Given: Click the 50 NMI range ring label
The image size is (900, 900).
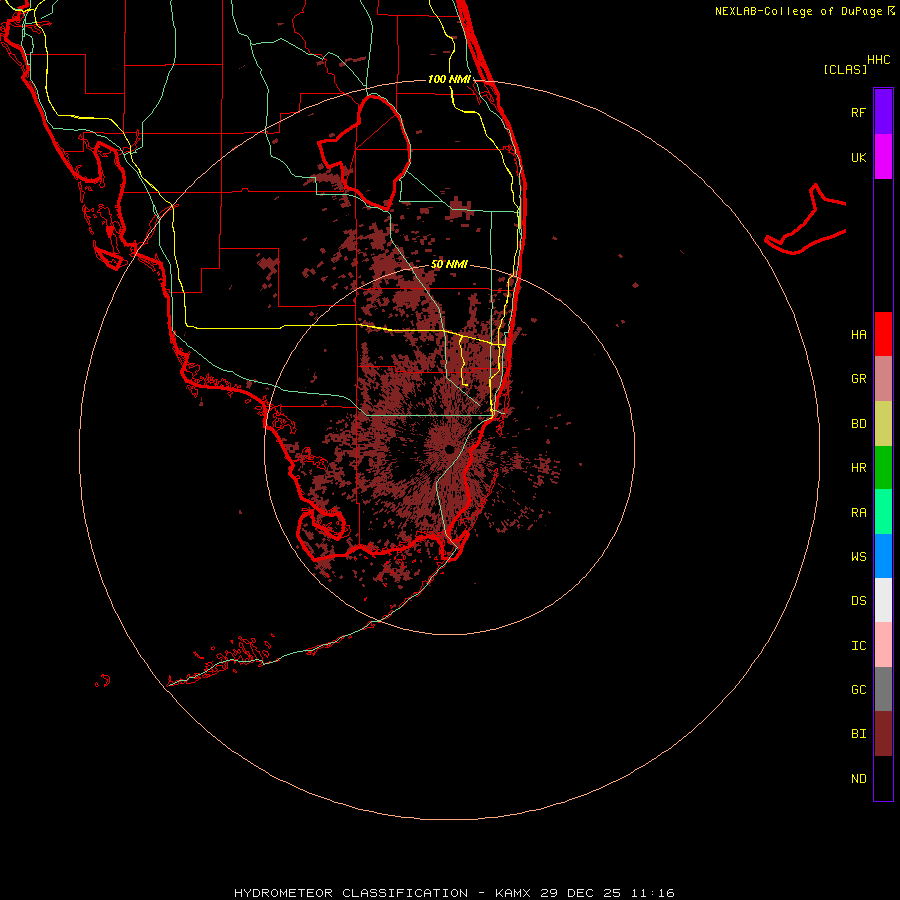Looking at the screenshot, I should point(449,264).
